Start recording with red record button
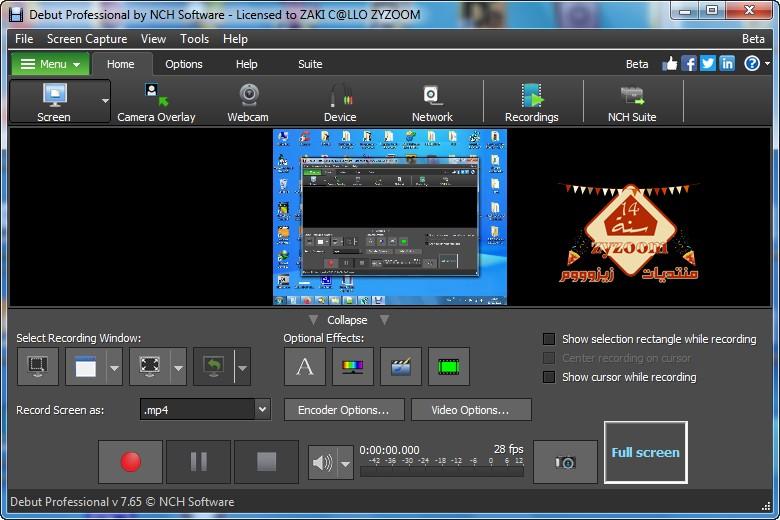Image resolution: width=780 pixels, height=520 pixels. coord(131,462)
